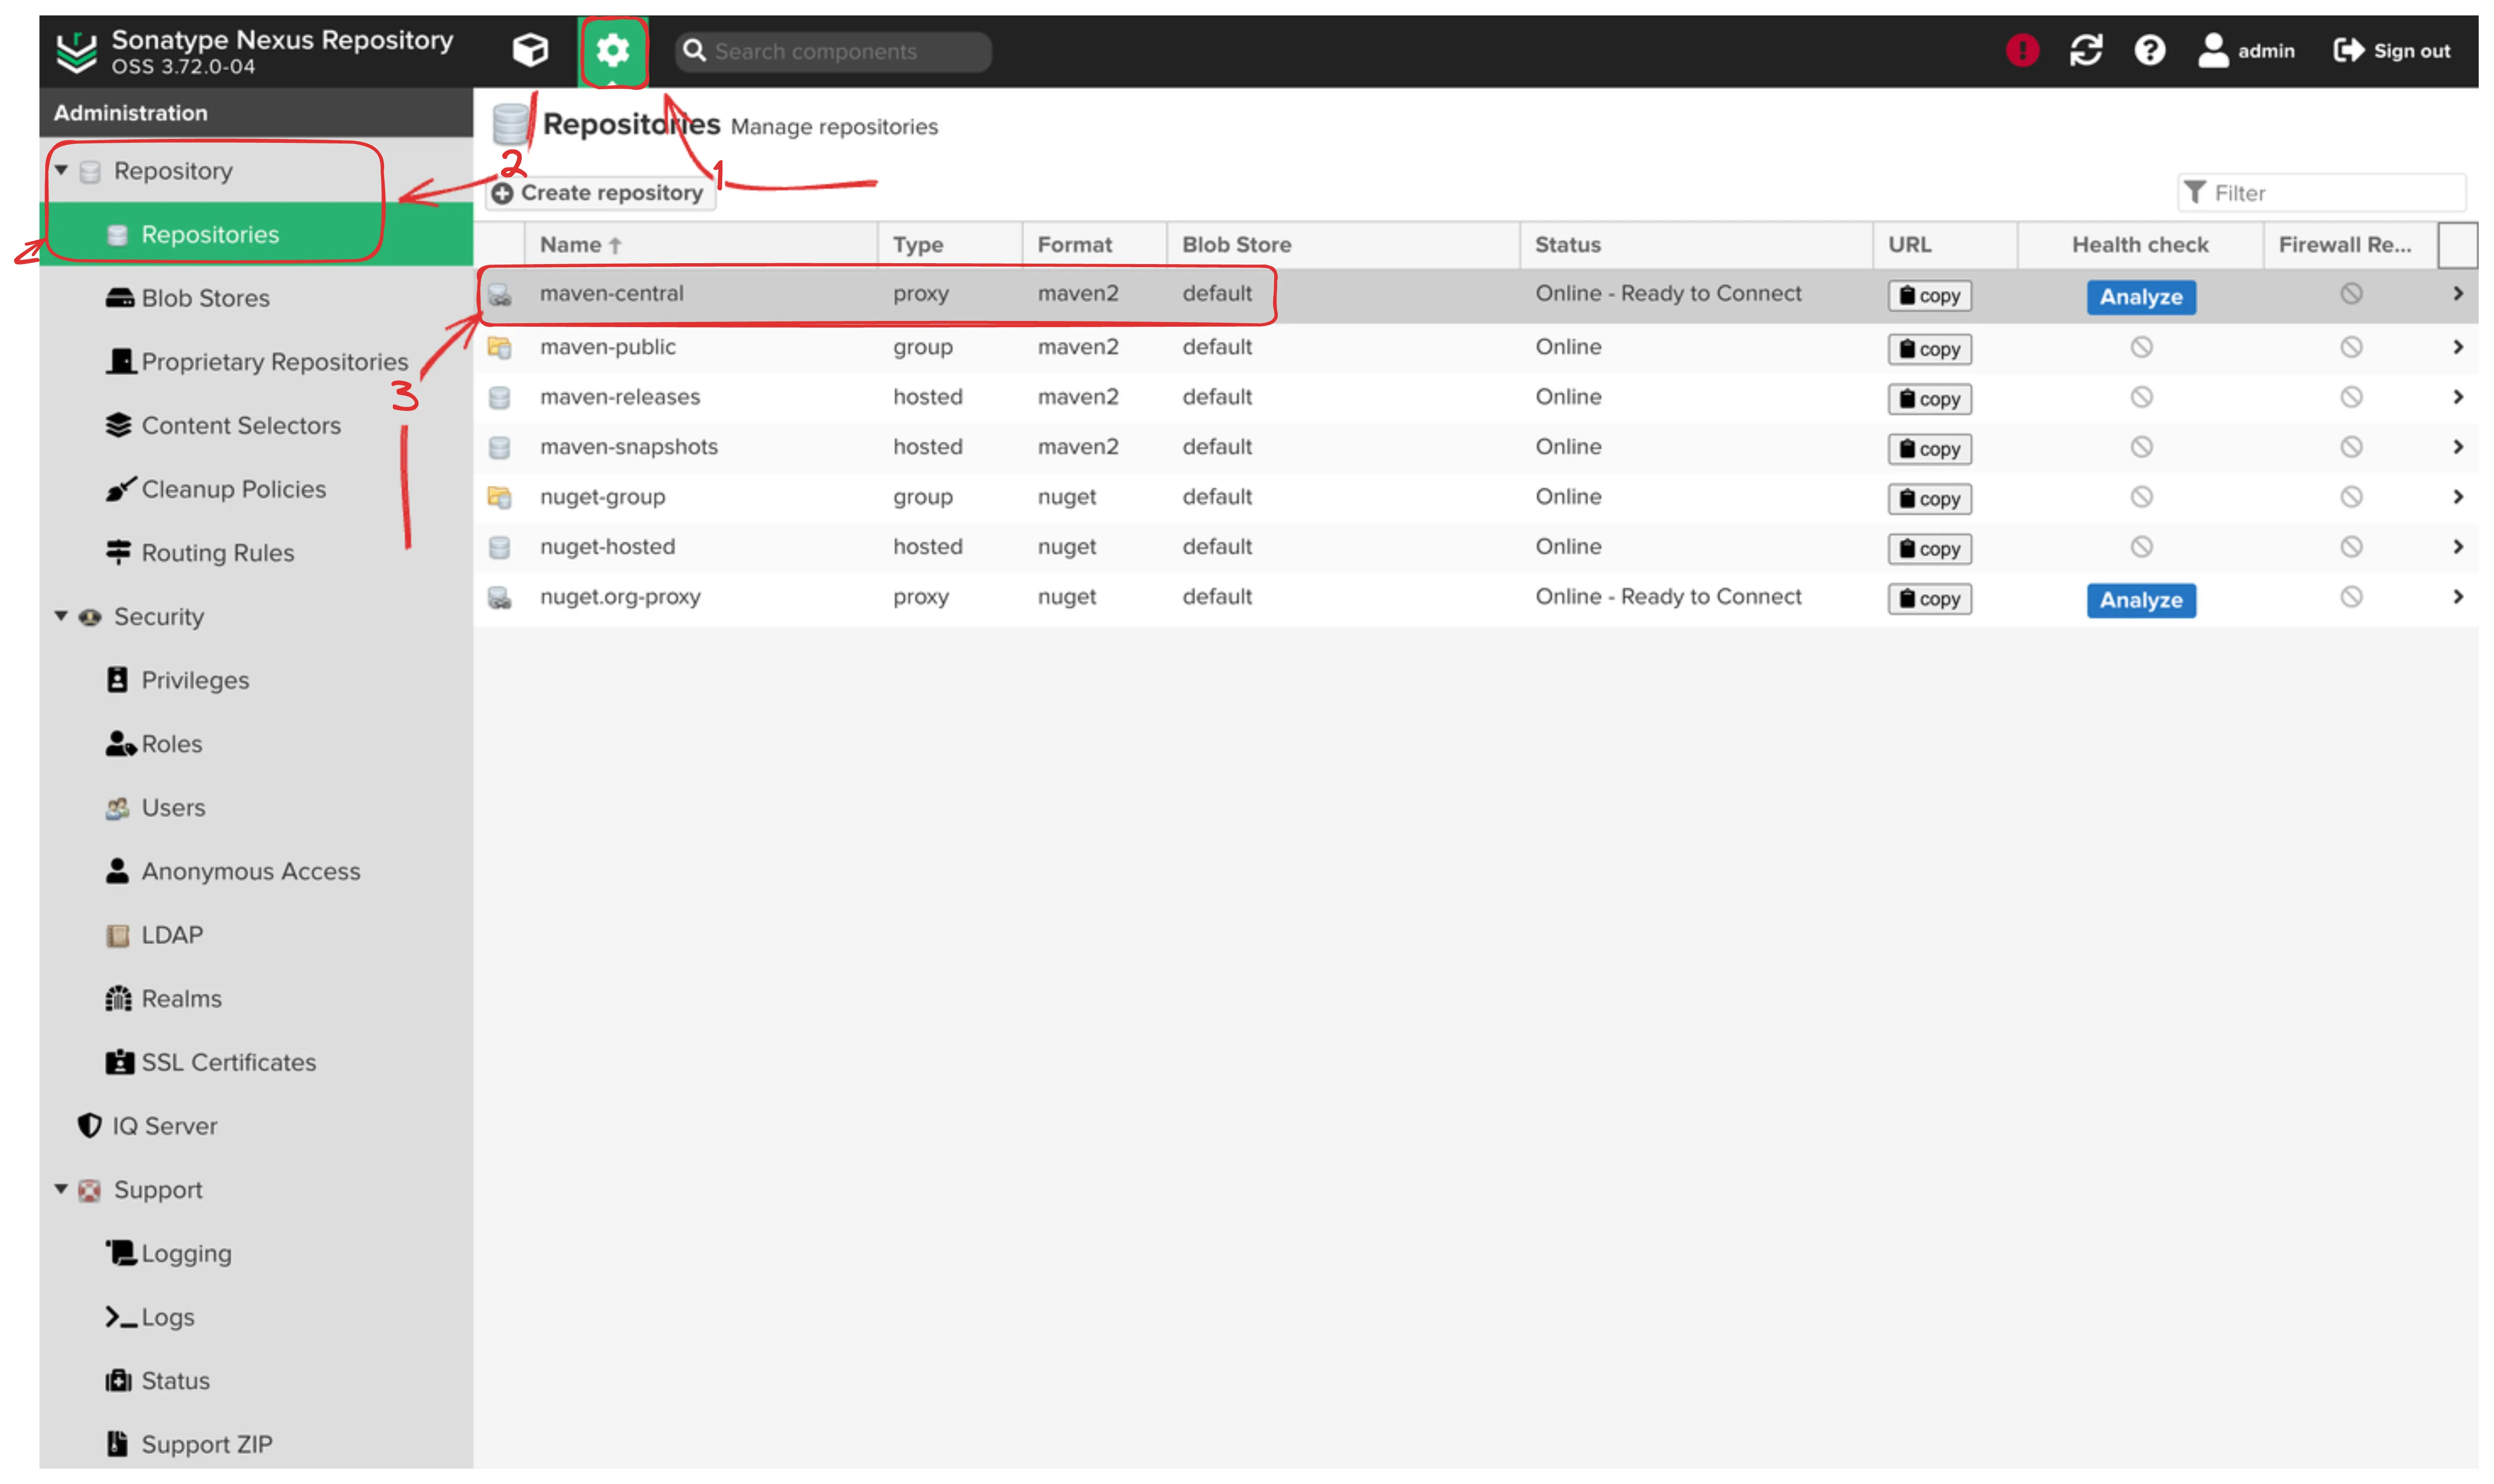Open nuget-group details via row chevron

coord(2457,497)
